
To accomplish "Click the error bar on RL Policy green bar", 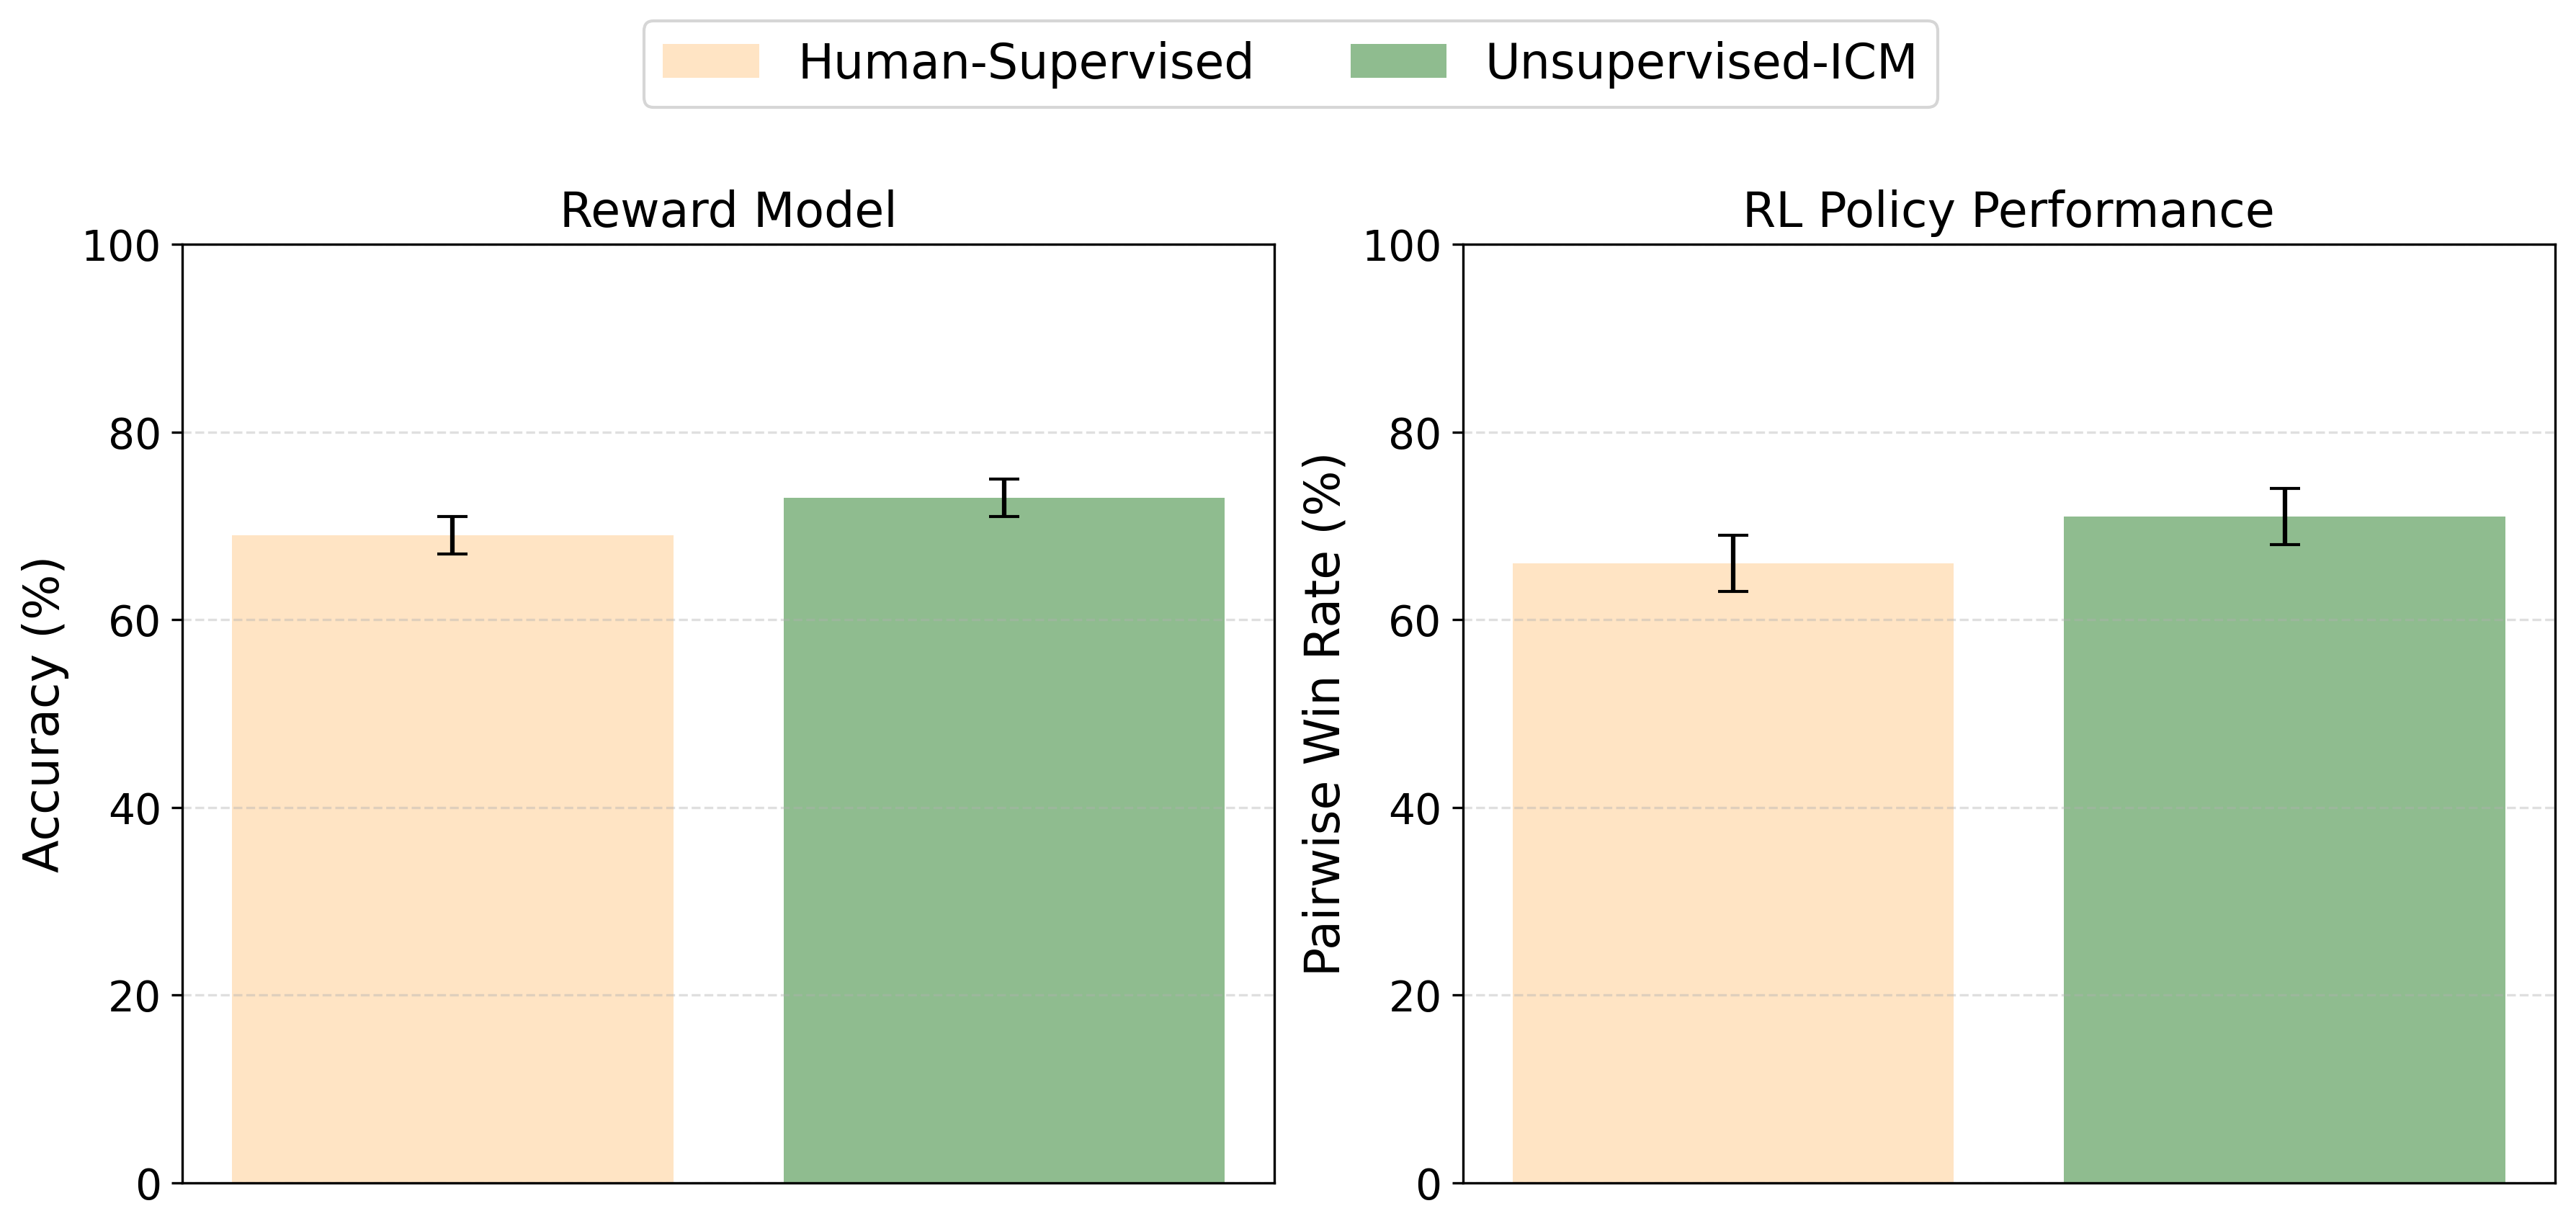I will click(x=2285, y=516).
